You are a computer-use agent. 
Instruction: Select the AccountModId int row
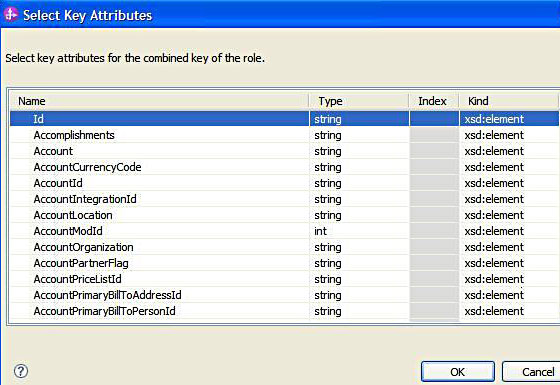pos(284,231)
